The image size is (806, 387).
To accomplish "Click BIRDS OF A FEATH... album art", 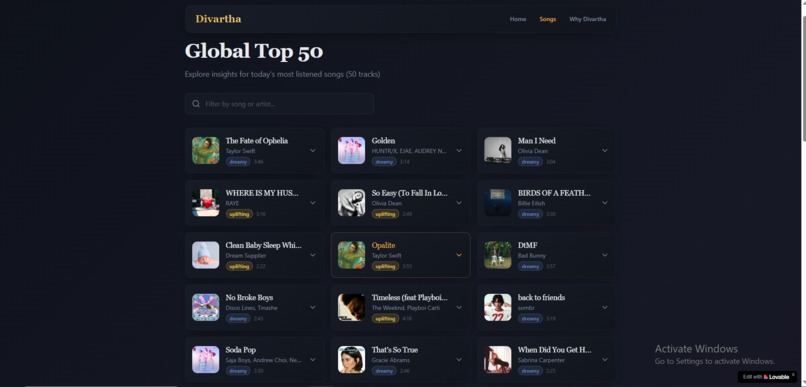I will pos(498,203).
